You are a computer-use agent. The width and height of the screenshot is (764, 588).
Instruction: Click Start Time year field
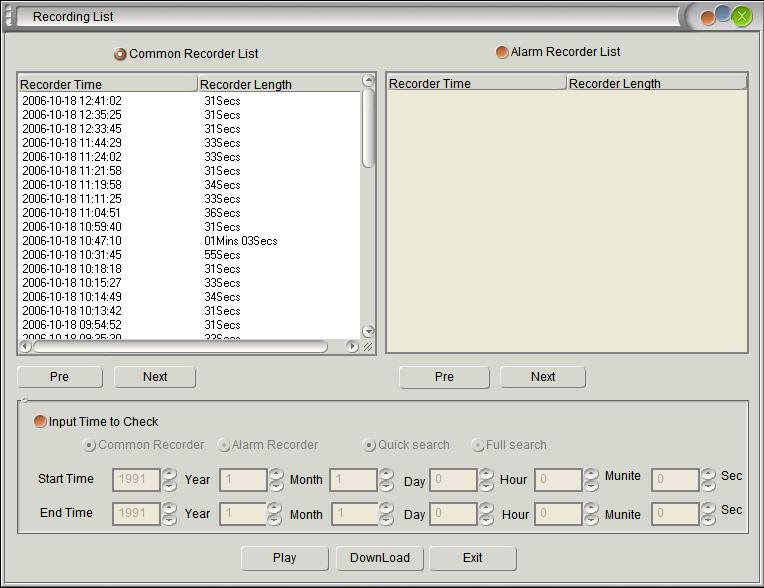[x=136, y=480]
